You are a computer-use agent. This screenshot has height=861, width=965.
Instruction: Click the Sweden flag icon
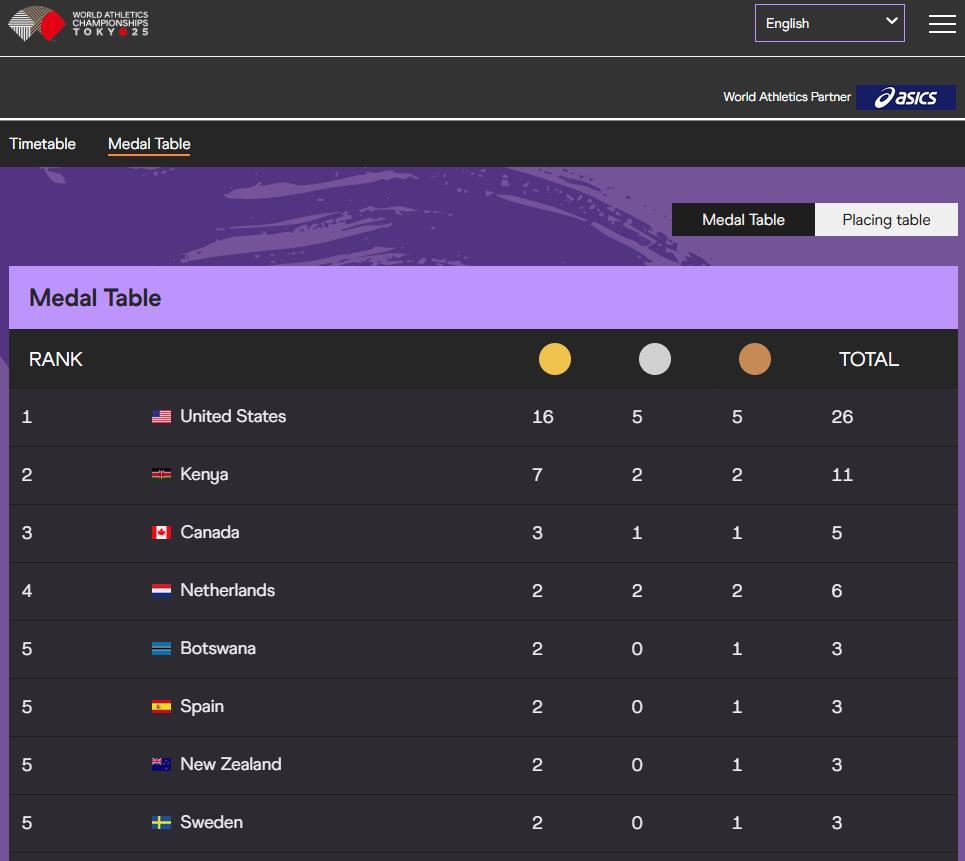(x=161, y=823)
